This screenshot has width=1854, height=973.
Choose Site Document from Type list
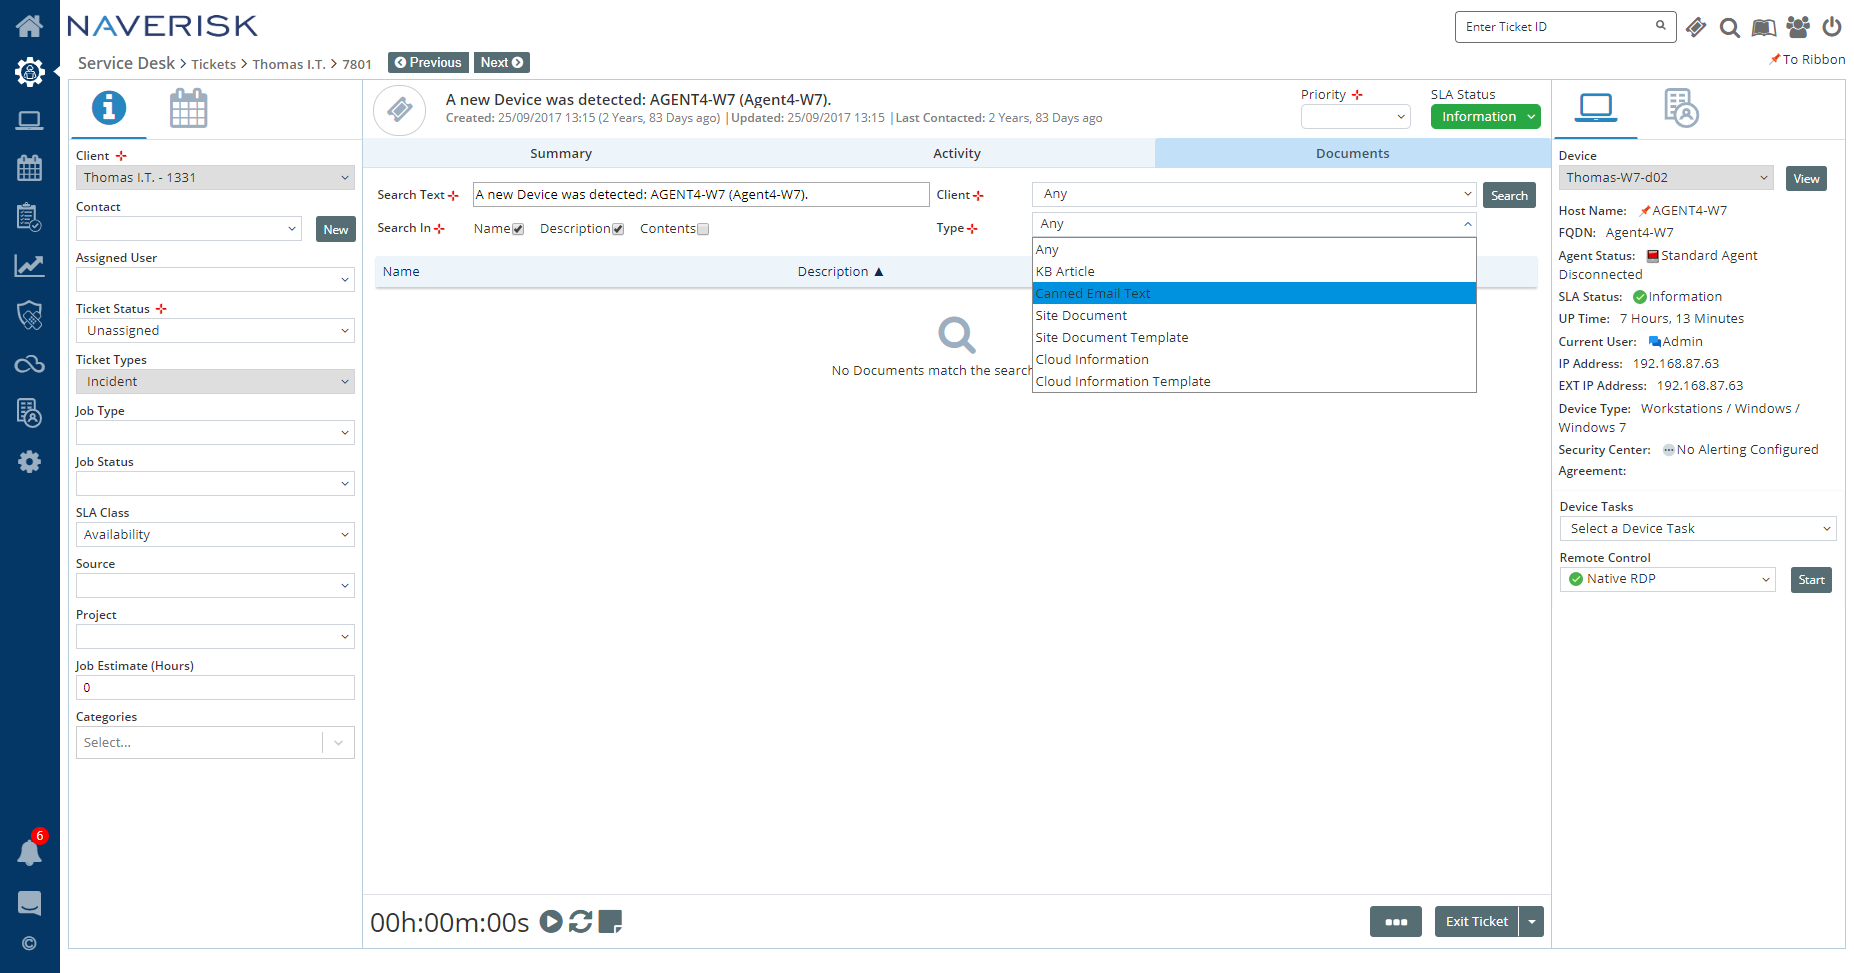(x=1254, y=316)
